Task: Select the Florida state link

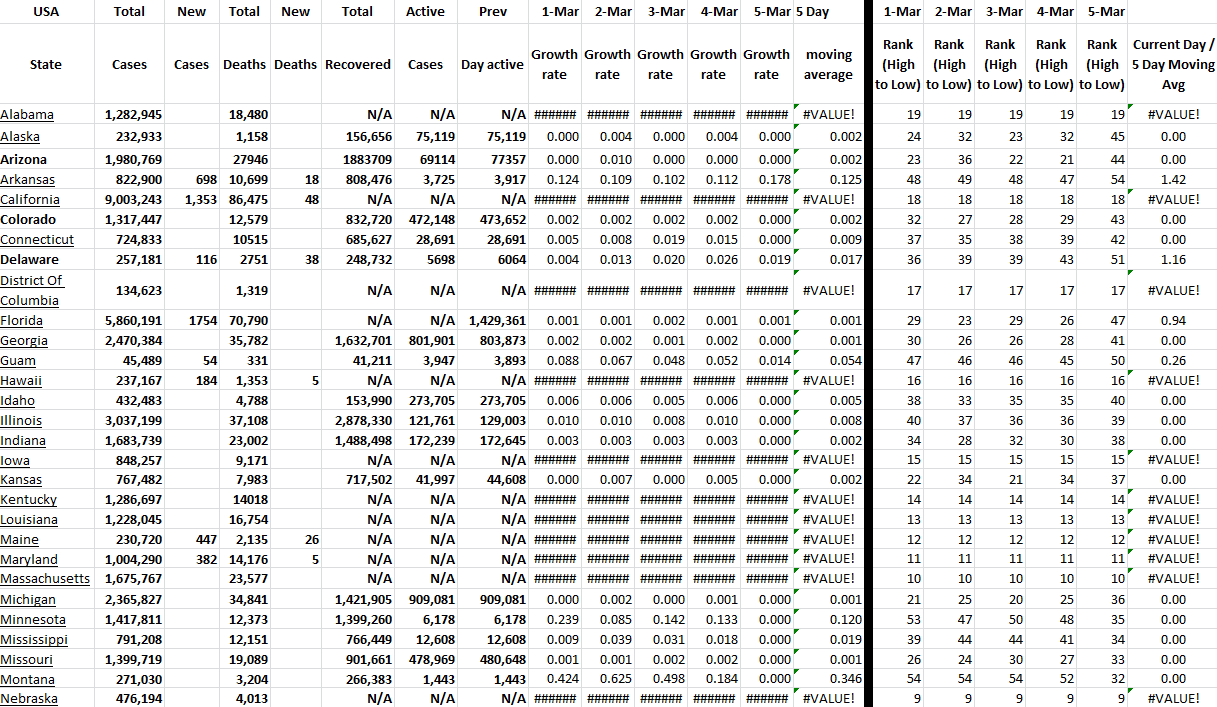Action: (21, 321)
